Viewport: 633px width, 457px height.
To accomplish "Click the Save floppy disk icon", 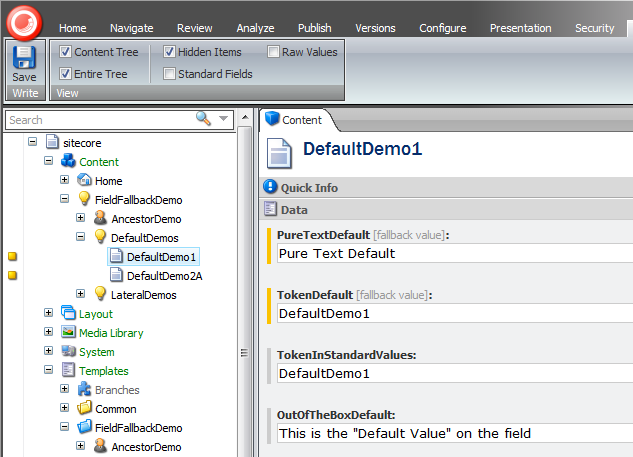I will point(24,57).
